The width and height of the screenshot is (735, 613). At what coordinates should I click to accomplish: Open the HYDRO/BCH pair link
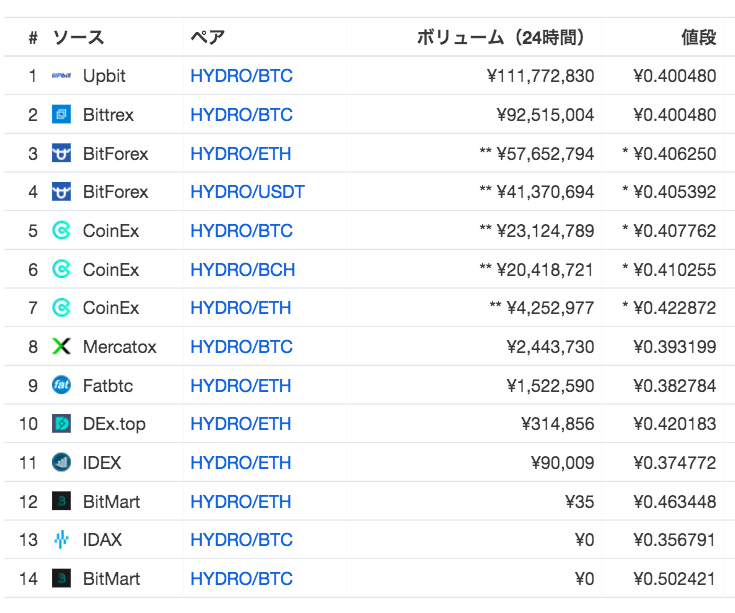click(x=243, y=269)
